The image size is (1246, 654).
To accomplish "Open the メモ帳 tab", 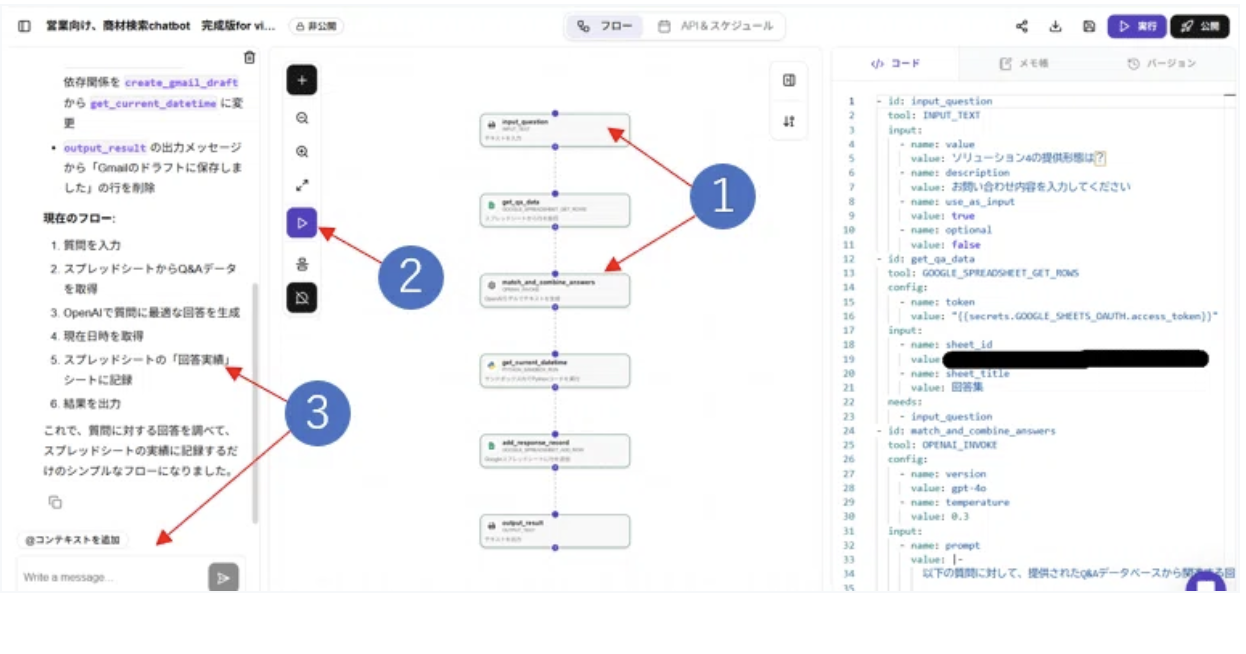I will [1023, 64].
